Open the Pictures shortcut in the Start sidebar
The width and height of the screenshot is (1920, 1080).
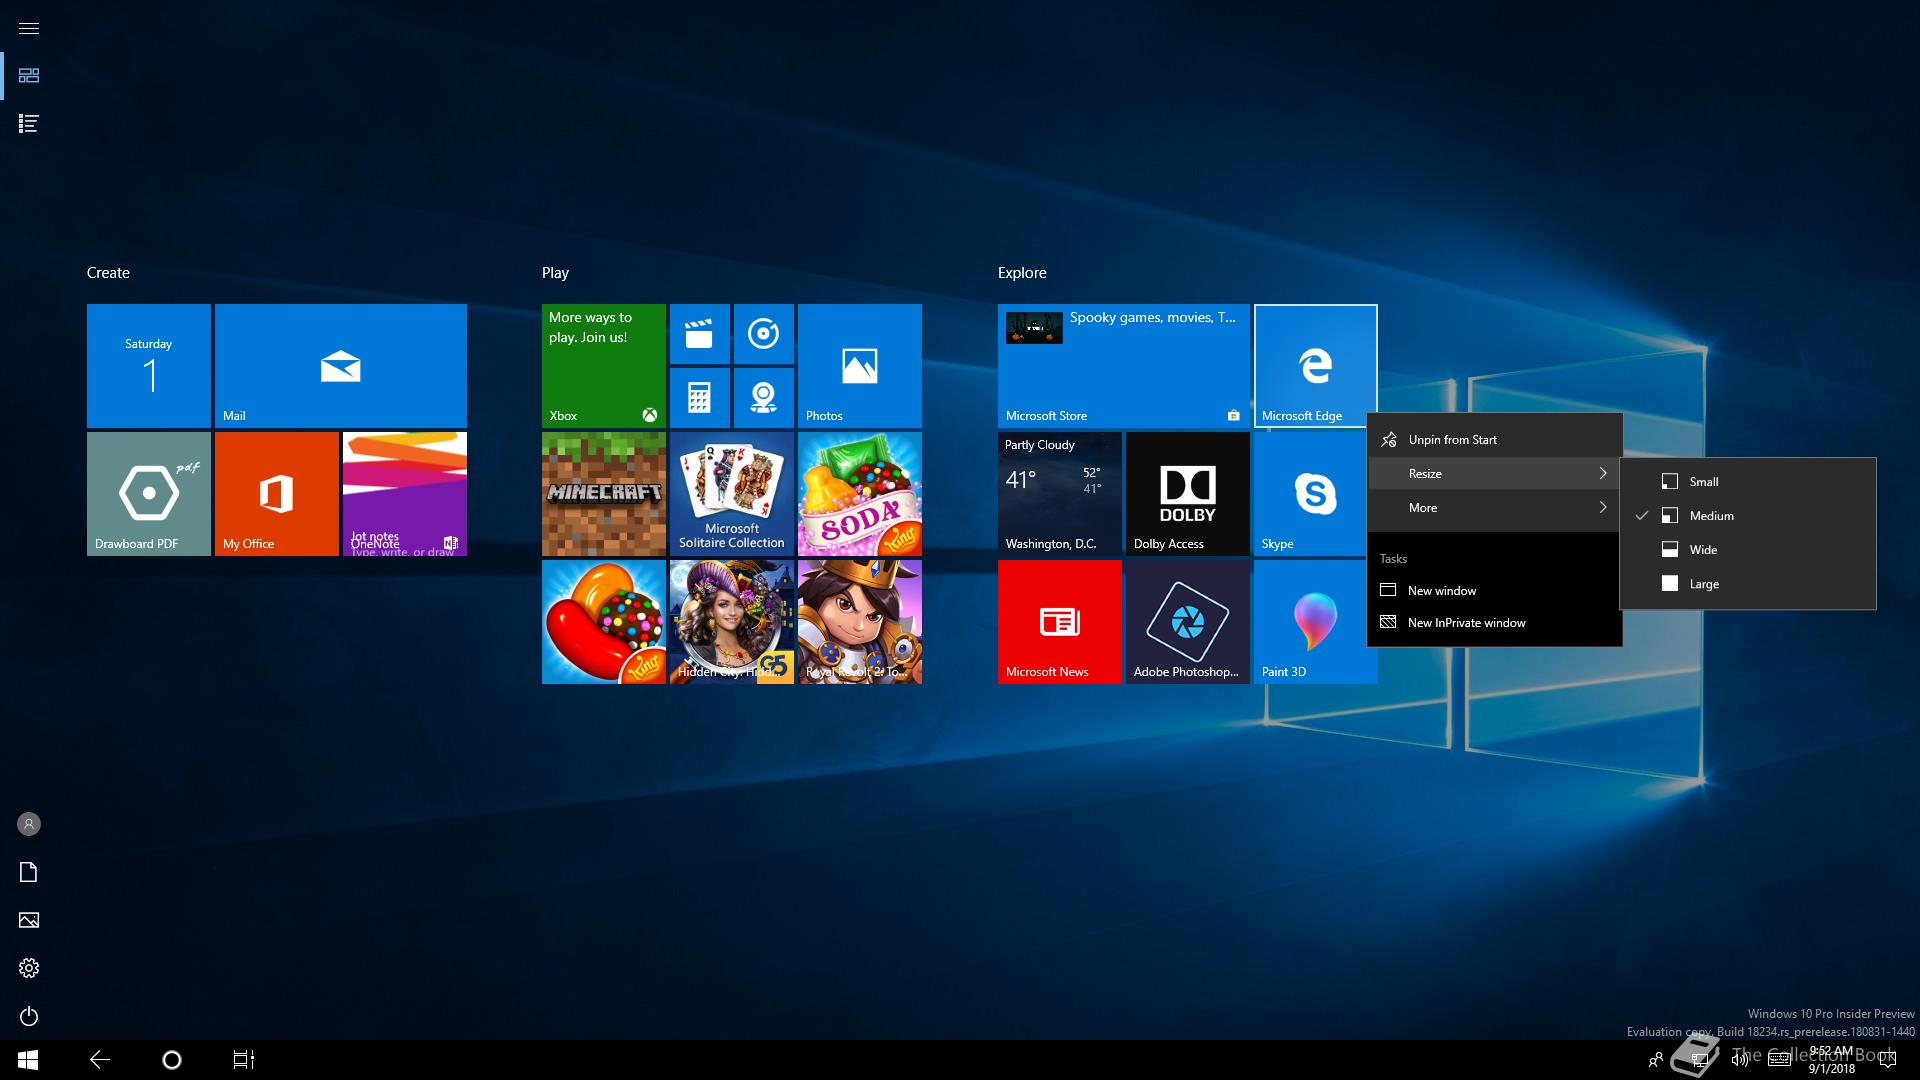coord(29,920)
